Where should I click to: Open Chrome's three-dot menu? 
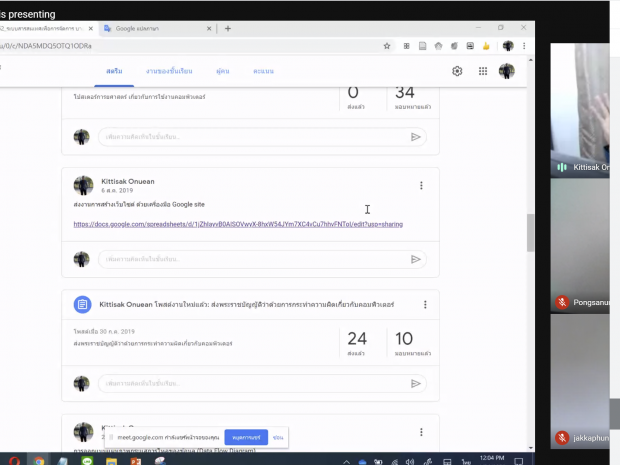tap(524, 46)
